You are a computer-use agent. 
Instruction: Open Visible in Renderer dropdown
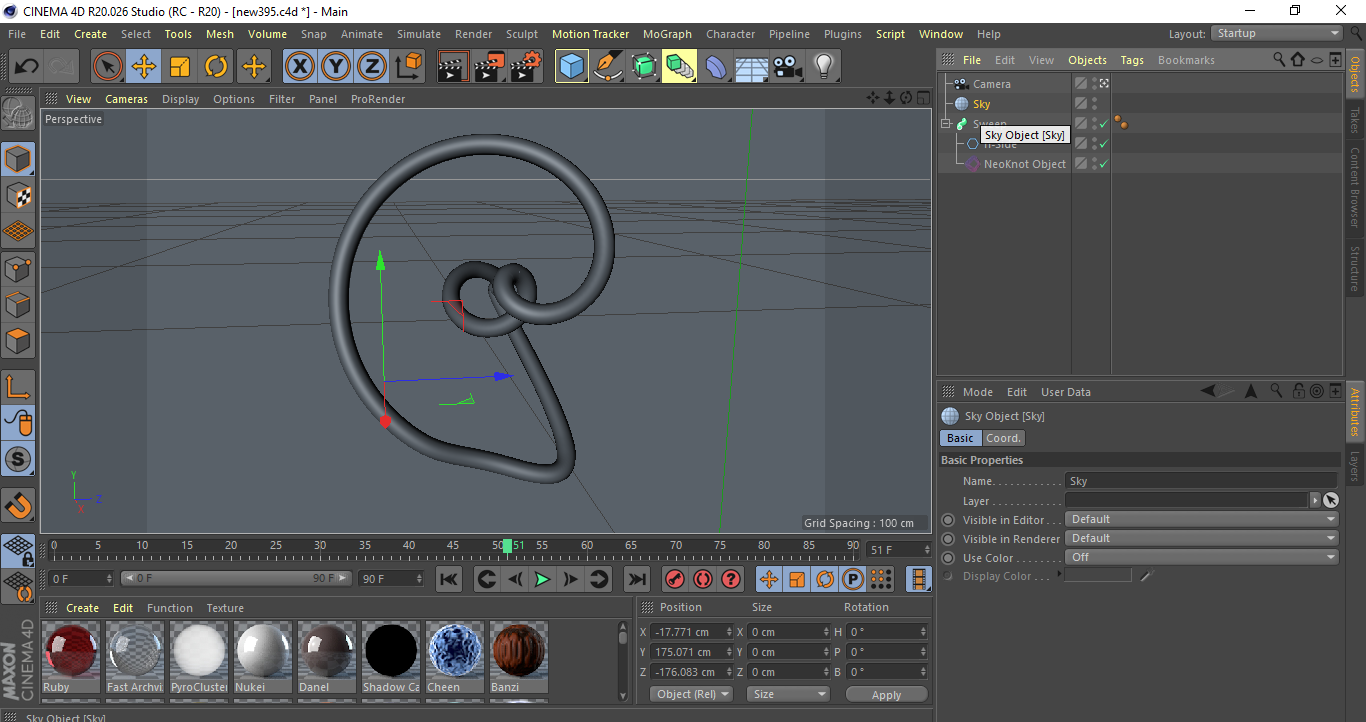click(x=1202, y=538)
